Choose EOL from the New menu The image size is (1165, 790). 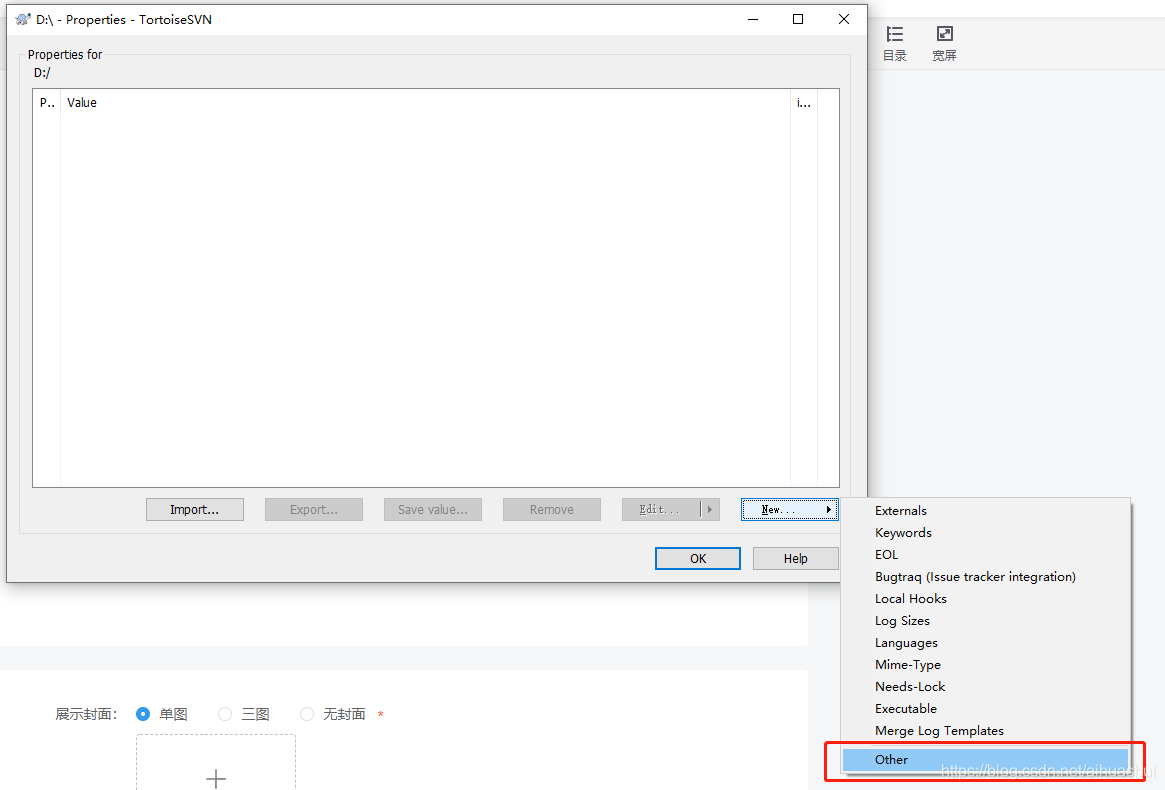coord(986,554)
